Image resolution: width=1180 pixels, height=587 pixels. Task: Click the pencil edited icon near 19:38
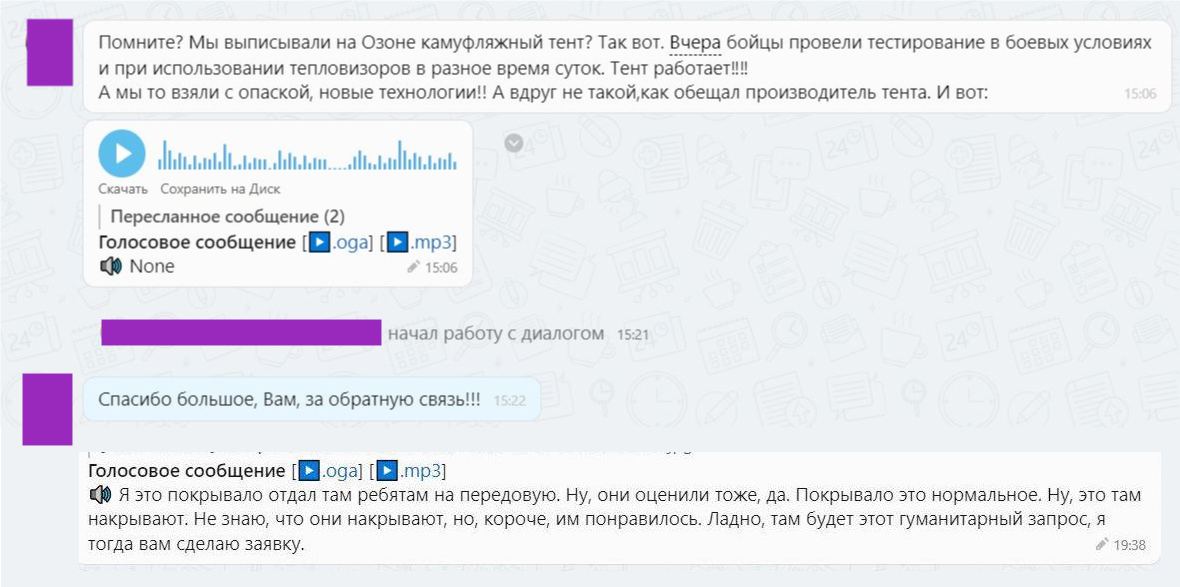coord(1102,545)
